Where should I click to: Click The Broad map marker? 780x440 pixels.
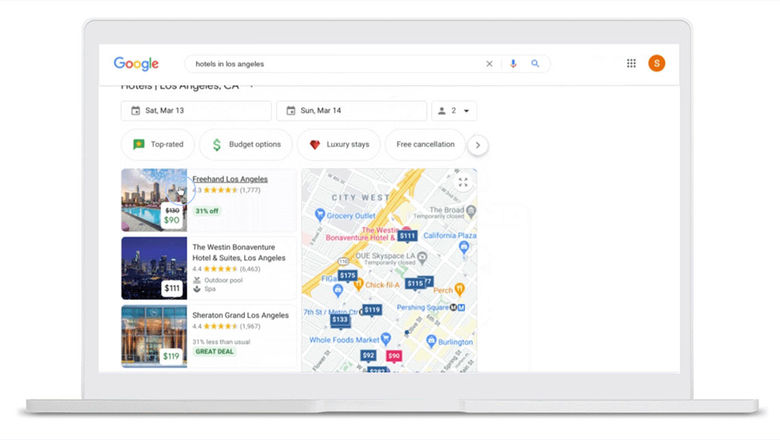471,211
